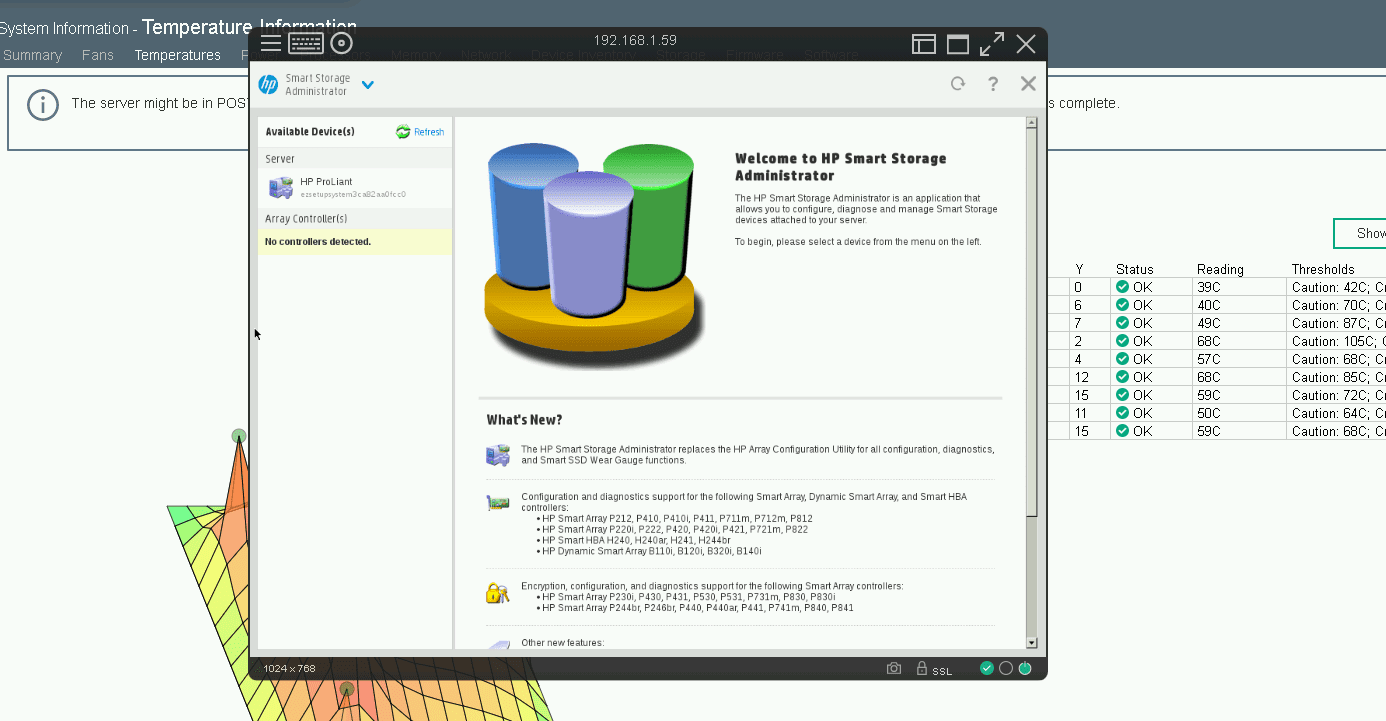Click the Server section header
The height and width of the screenshot is (721, 1386).
[x=355, y=159]
